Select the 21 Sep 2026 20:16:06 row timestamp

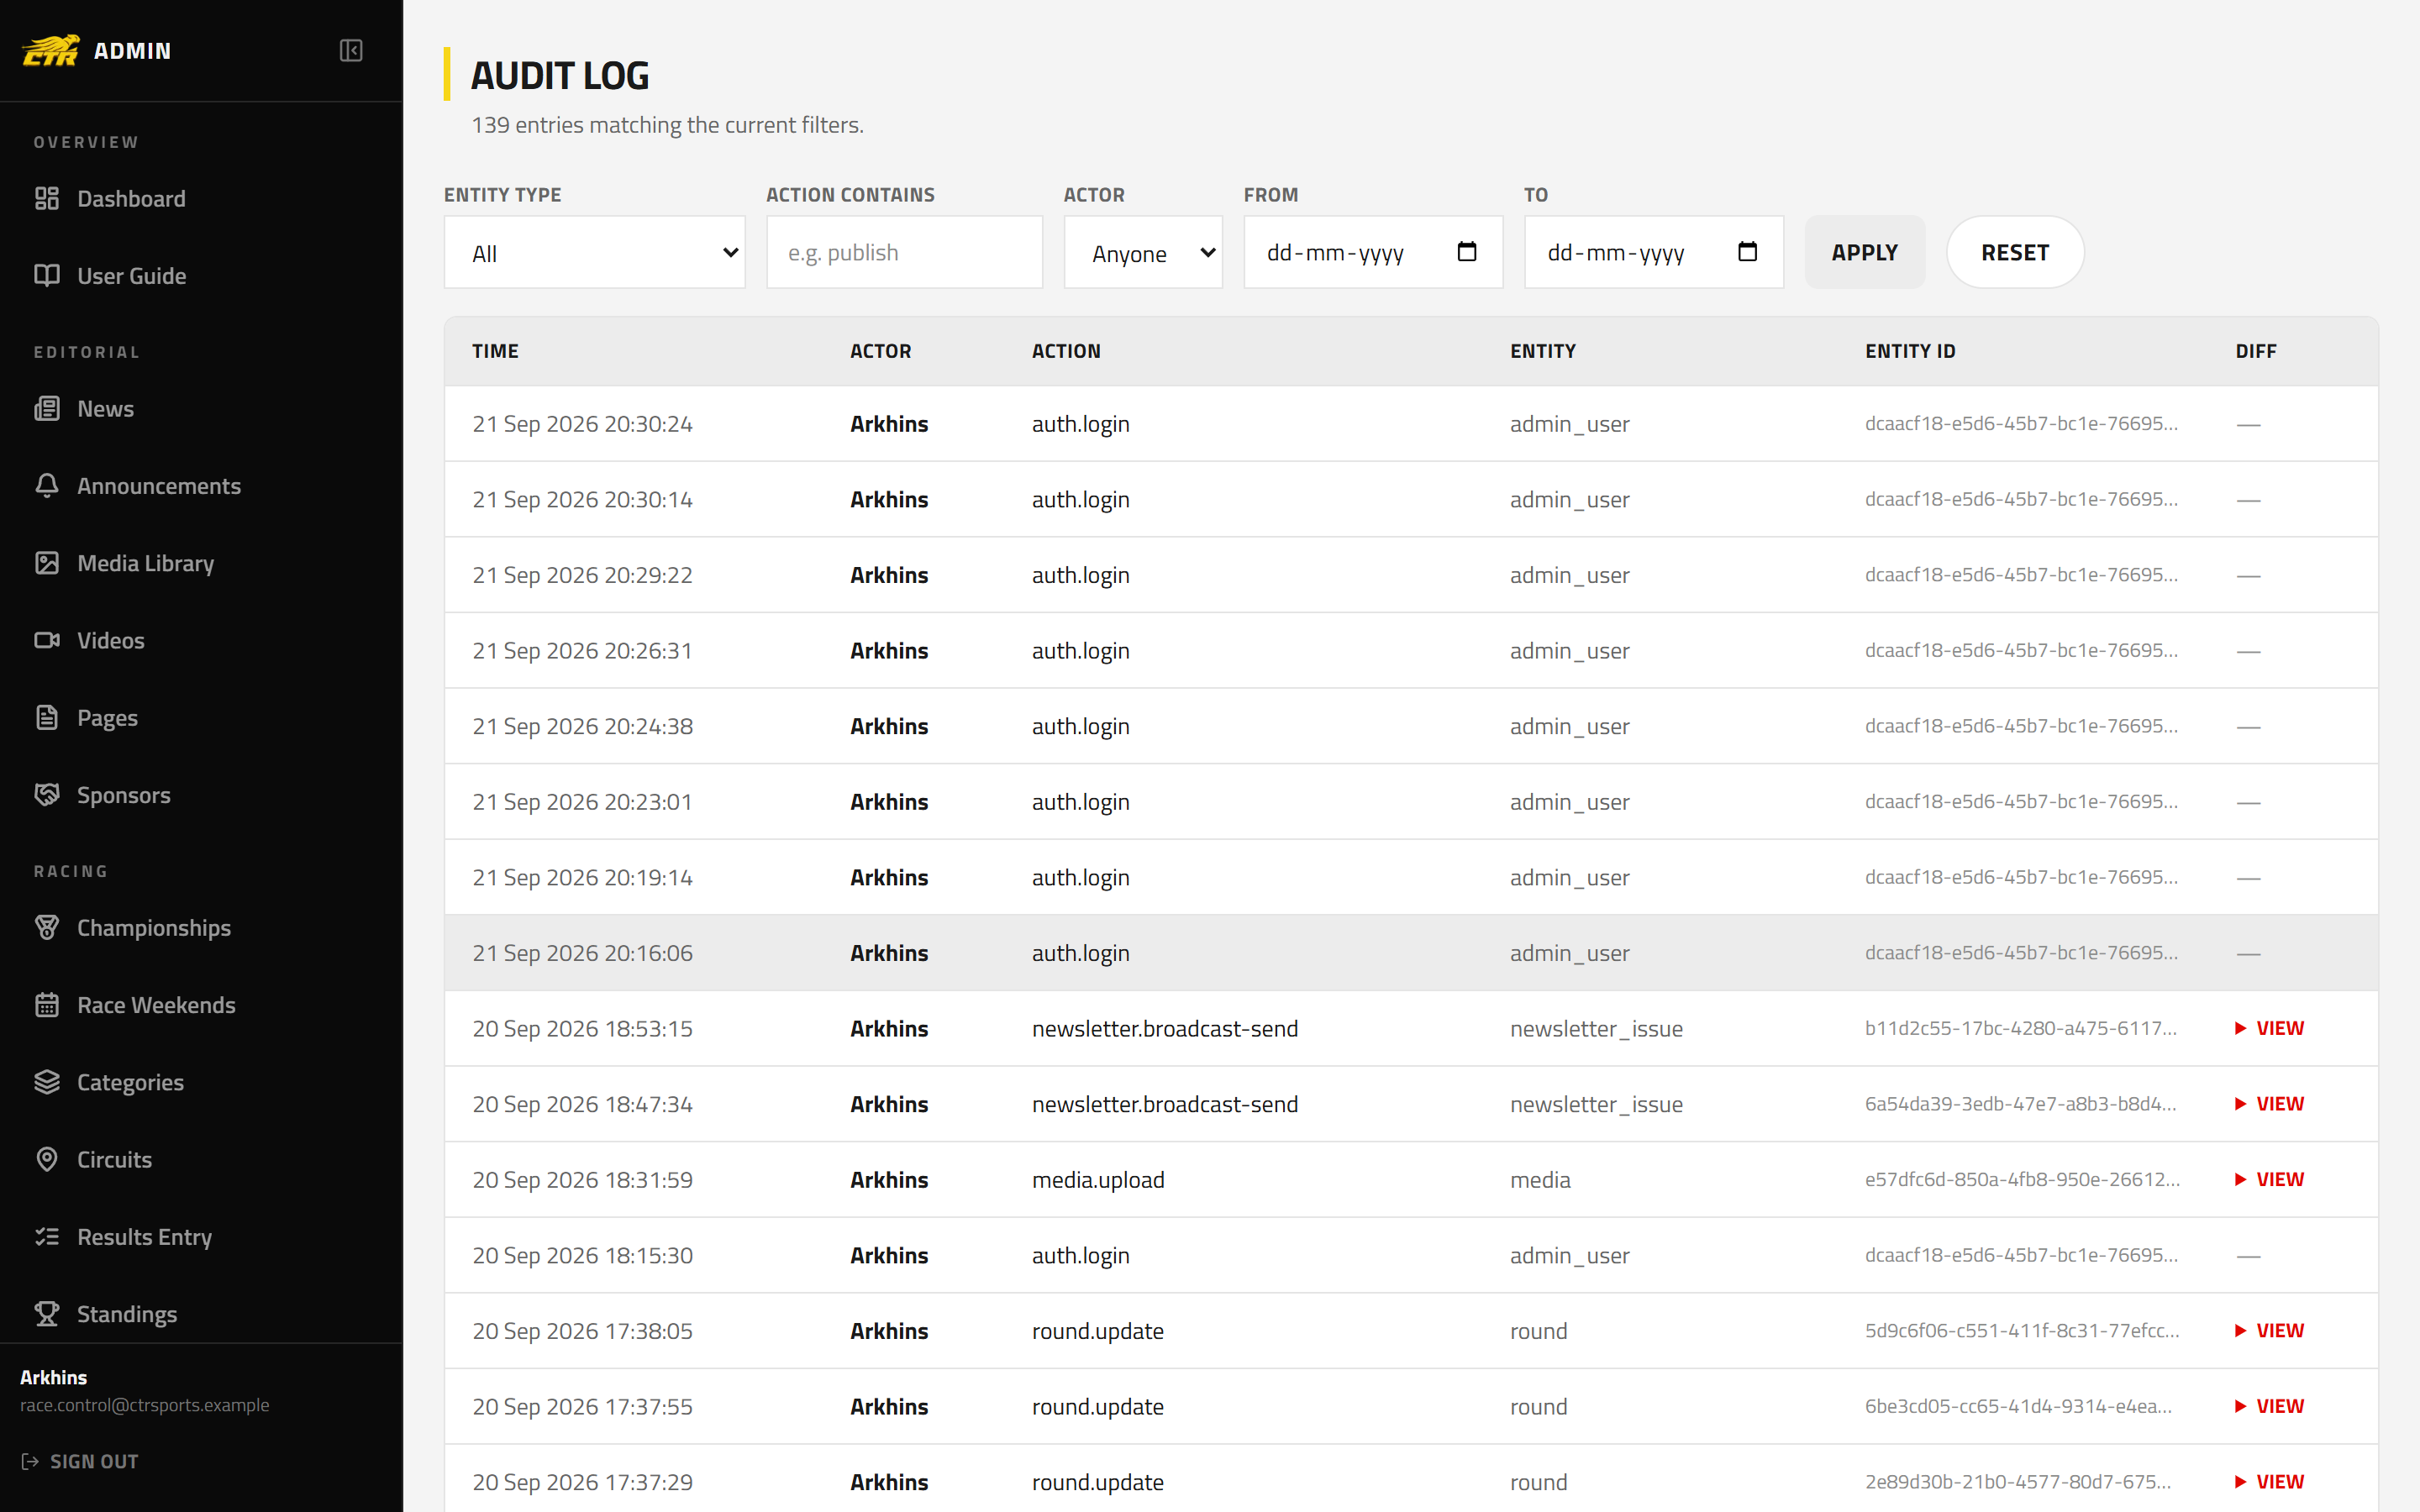[582, 953]
